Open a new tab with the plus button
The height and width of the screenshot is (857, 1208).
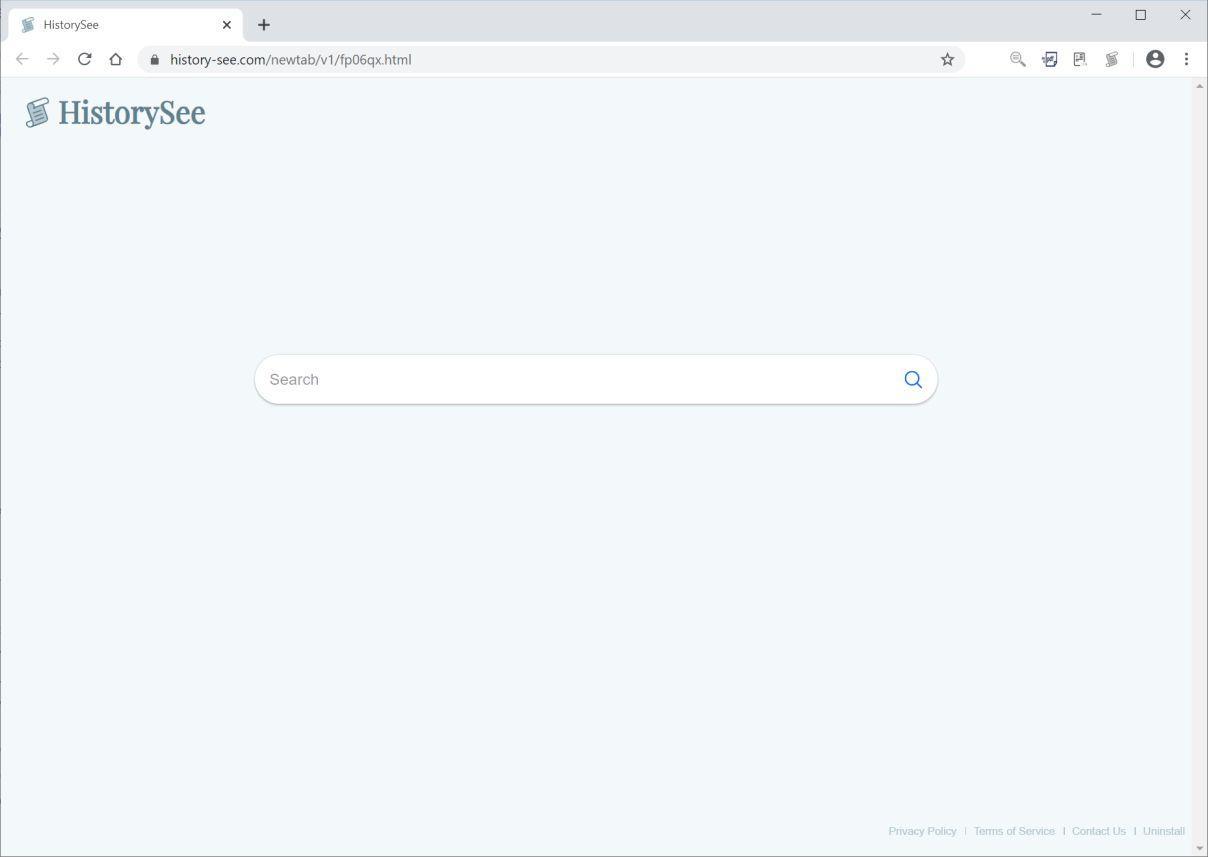[x=263, y=24]
